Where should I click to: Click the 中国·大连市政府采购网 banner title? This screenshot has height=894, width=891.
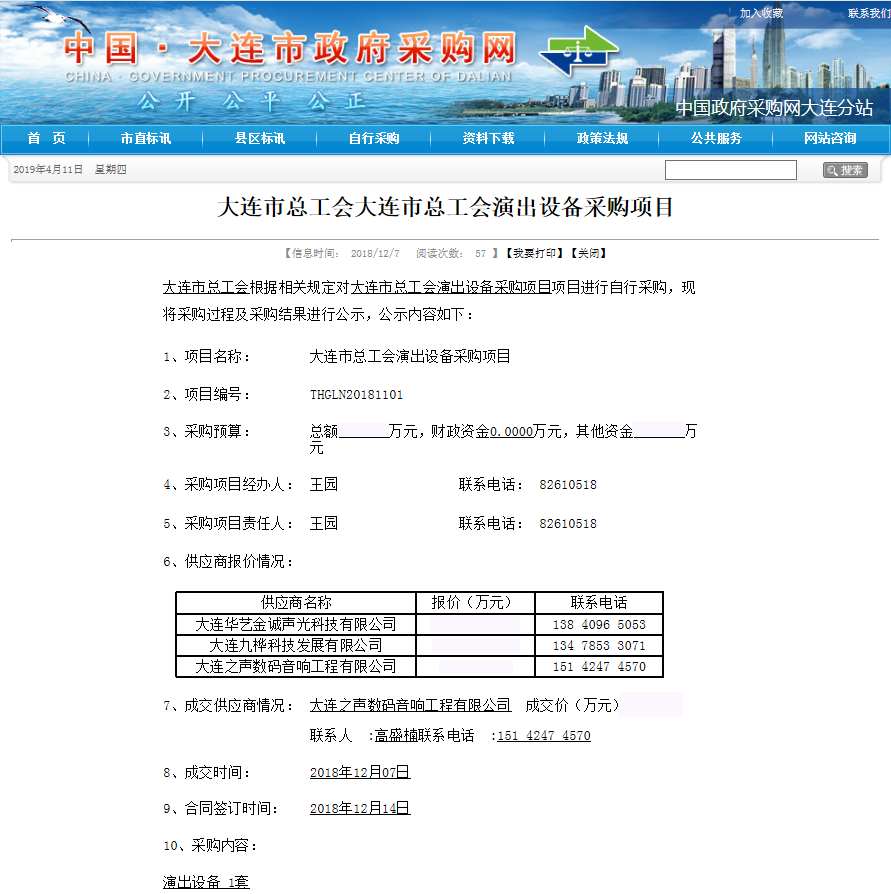(x=290, y=48)
